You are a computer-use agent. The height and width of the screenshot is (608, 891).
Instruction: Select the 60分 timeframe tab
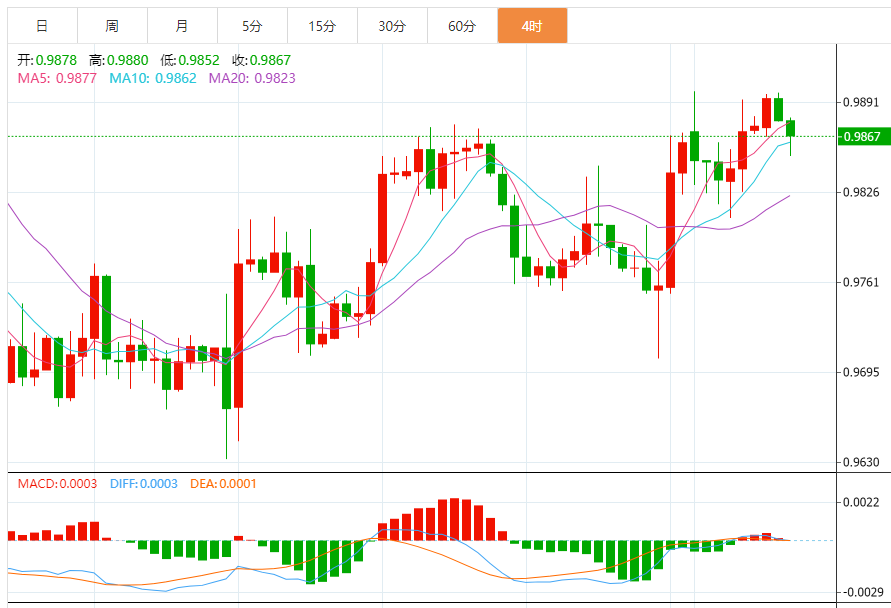tap(462, 26)
